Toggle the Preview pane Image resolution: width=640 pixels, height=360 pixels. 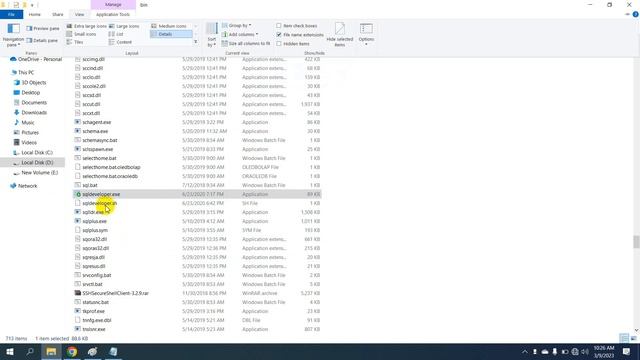pyautogui.click(x=43, y=29)
